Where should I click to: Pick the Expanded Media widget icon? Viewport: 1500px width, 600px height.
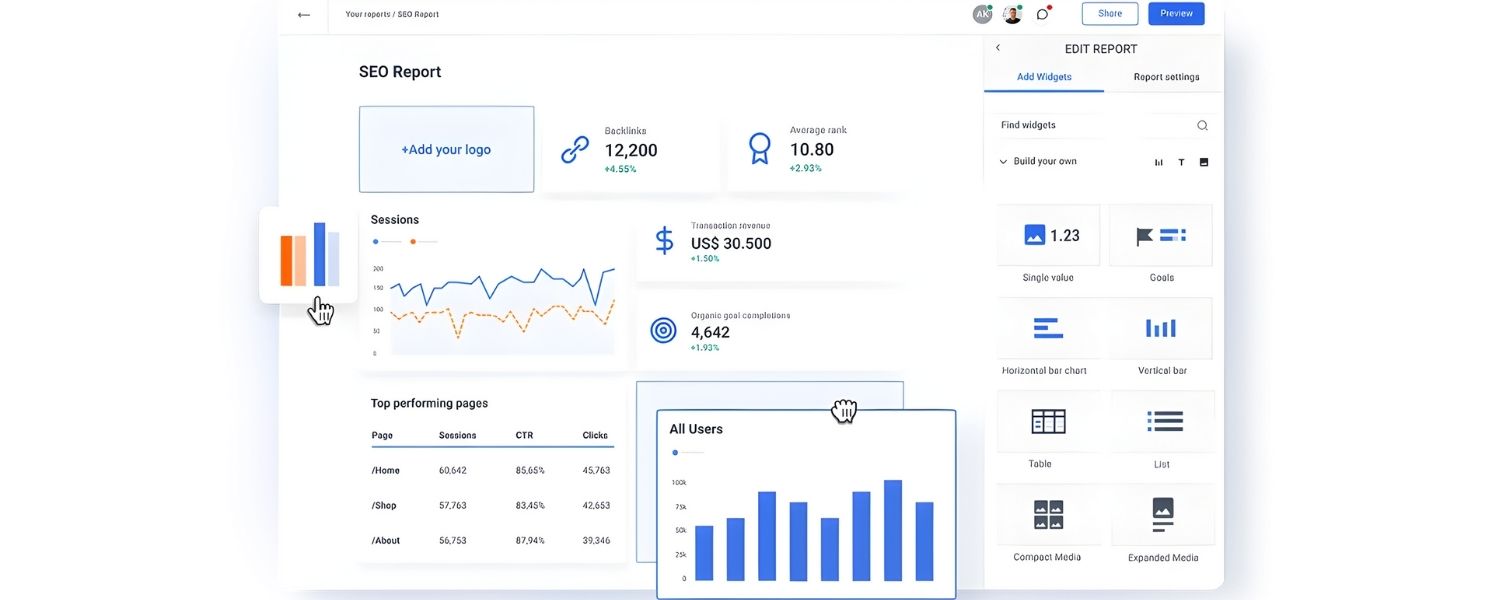1161,514
